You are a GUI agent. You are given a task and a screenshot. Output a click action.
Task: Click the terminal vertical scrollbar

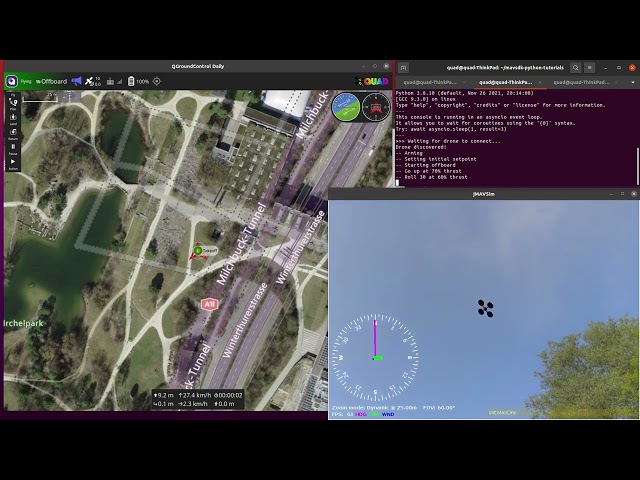click(x=637, y=167)
